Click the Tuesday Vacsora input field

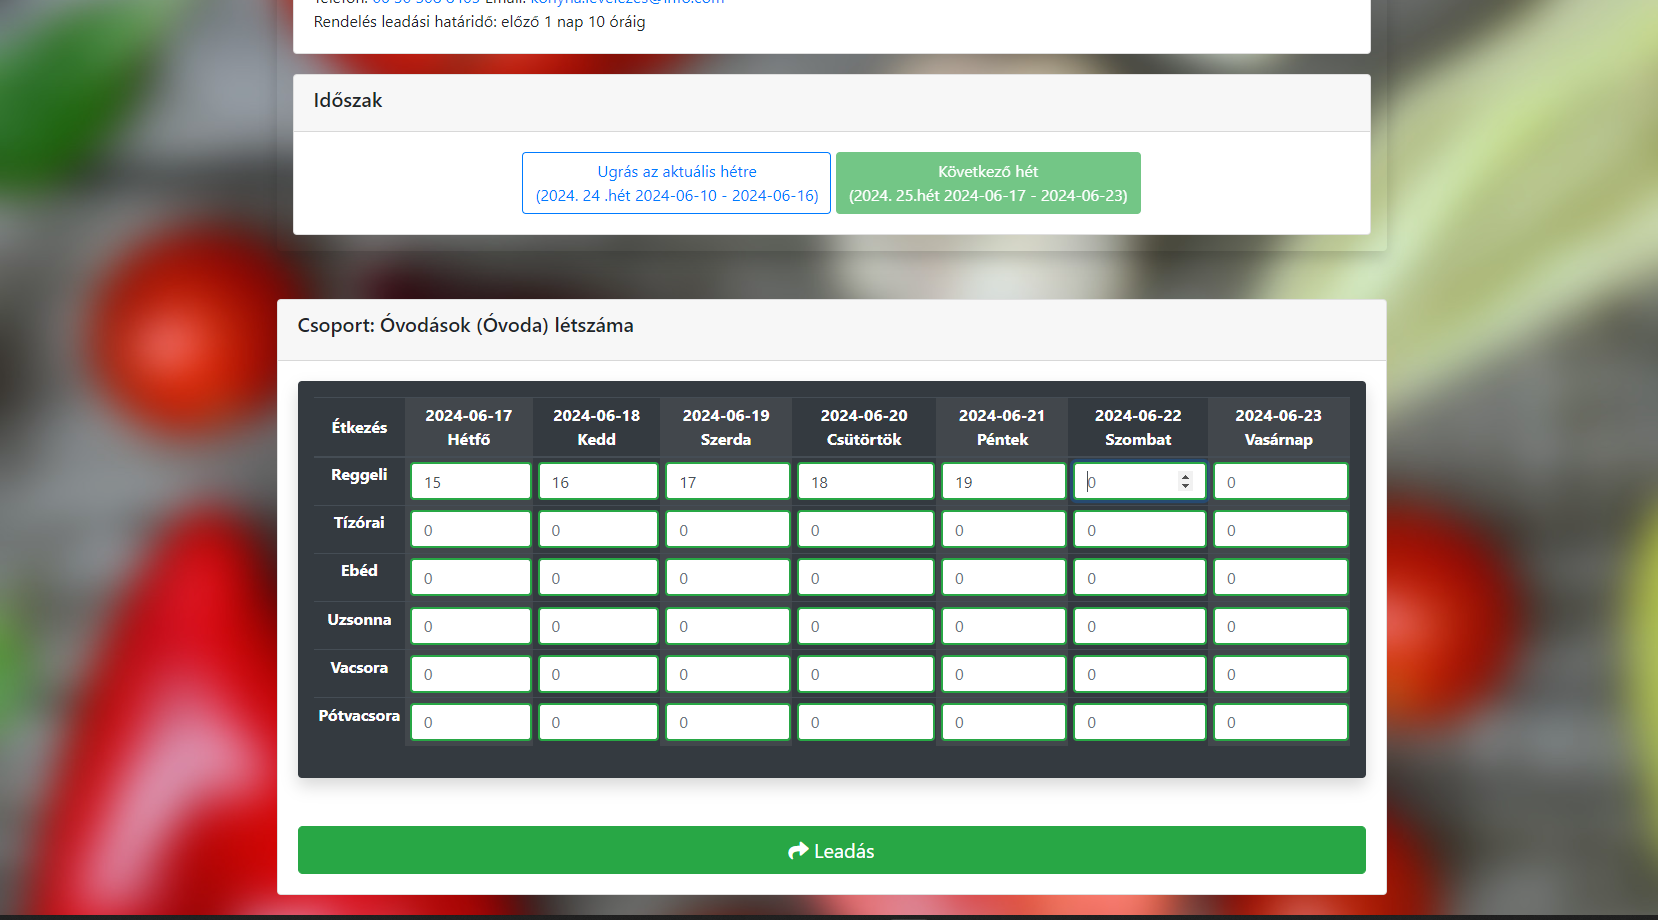598,674
